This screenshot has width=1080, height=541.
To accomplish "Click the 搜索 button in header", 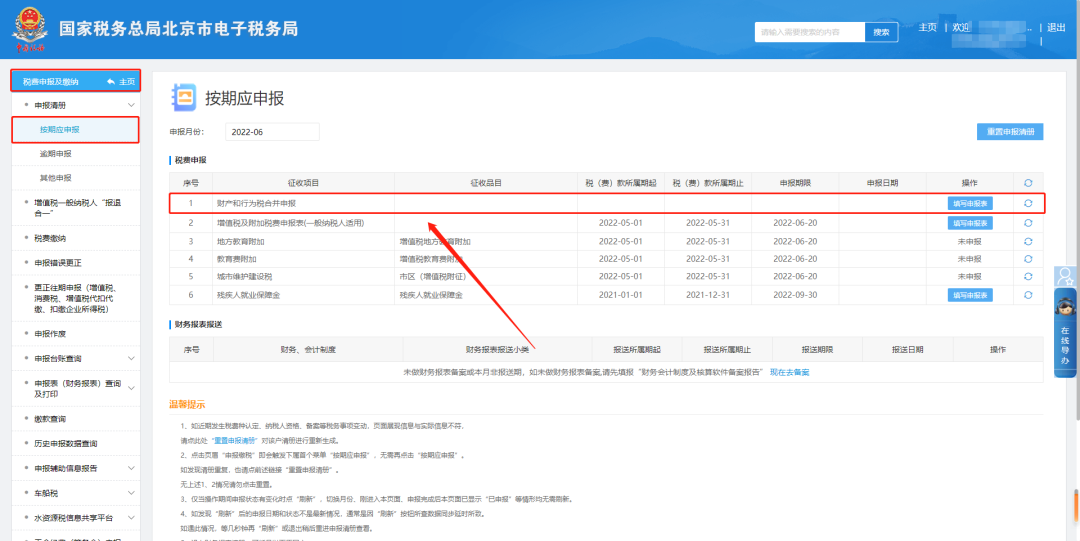I will click(x=880, y=32).
